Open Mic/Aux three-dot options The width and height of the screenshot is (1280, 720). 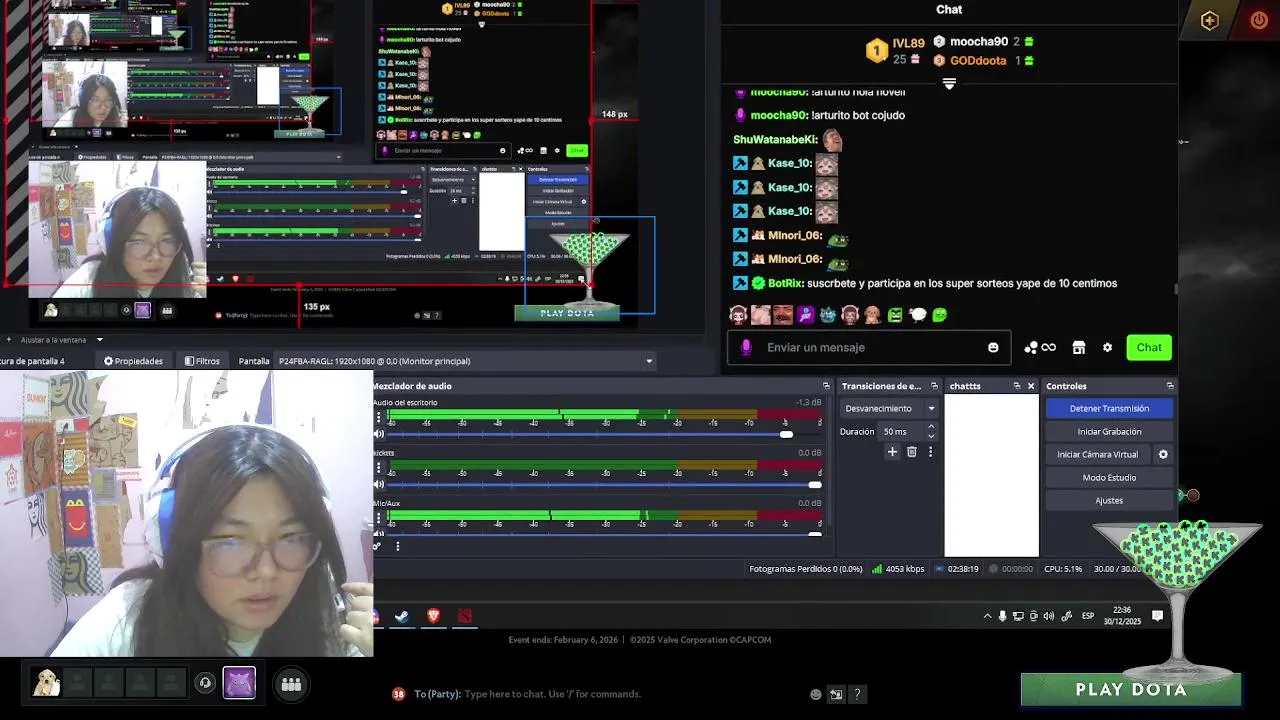[x=378, y=518]
